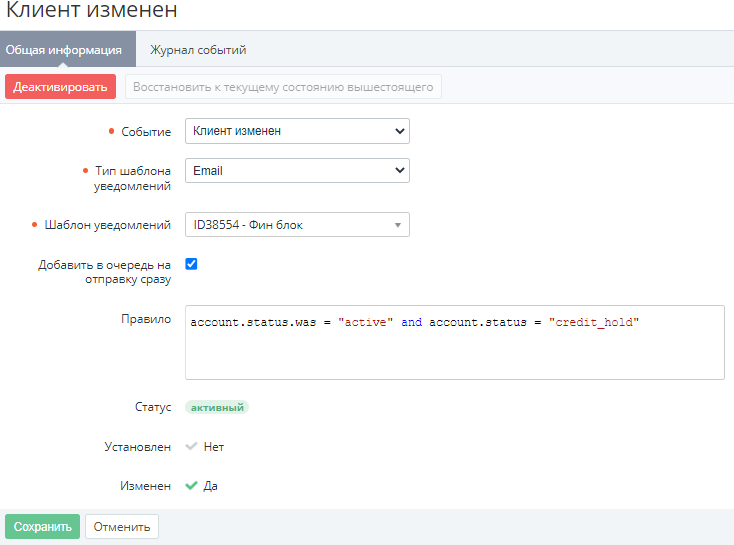This screenshot has width=734, height=545.
Task: Expand the Email notification type dropdown
Action: (297, 171)
